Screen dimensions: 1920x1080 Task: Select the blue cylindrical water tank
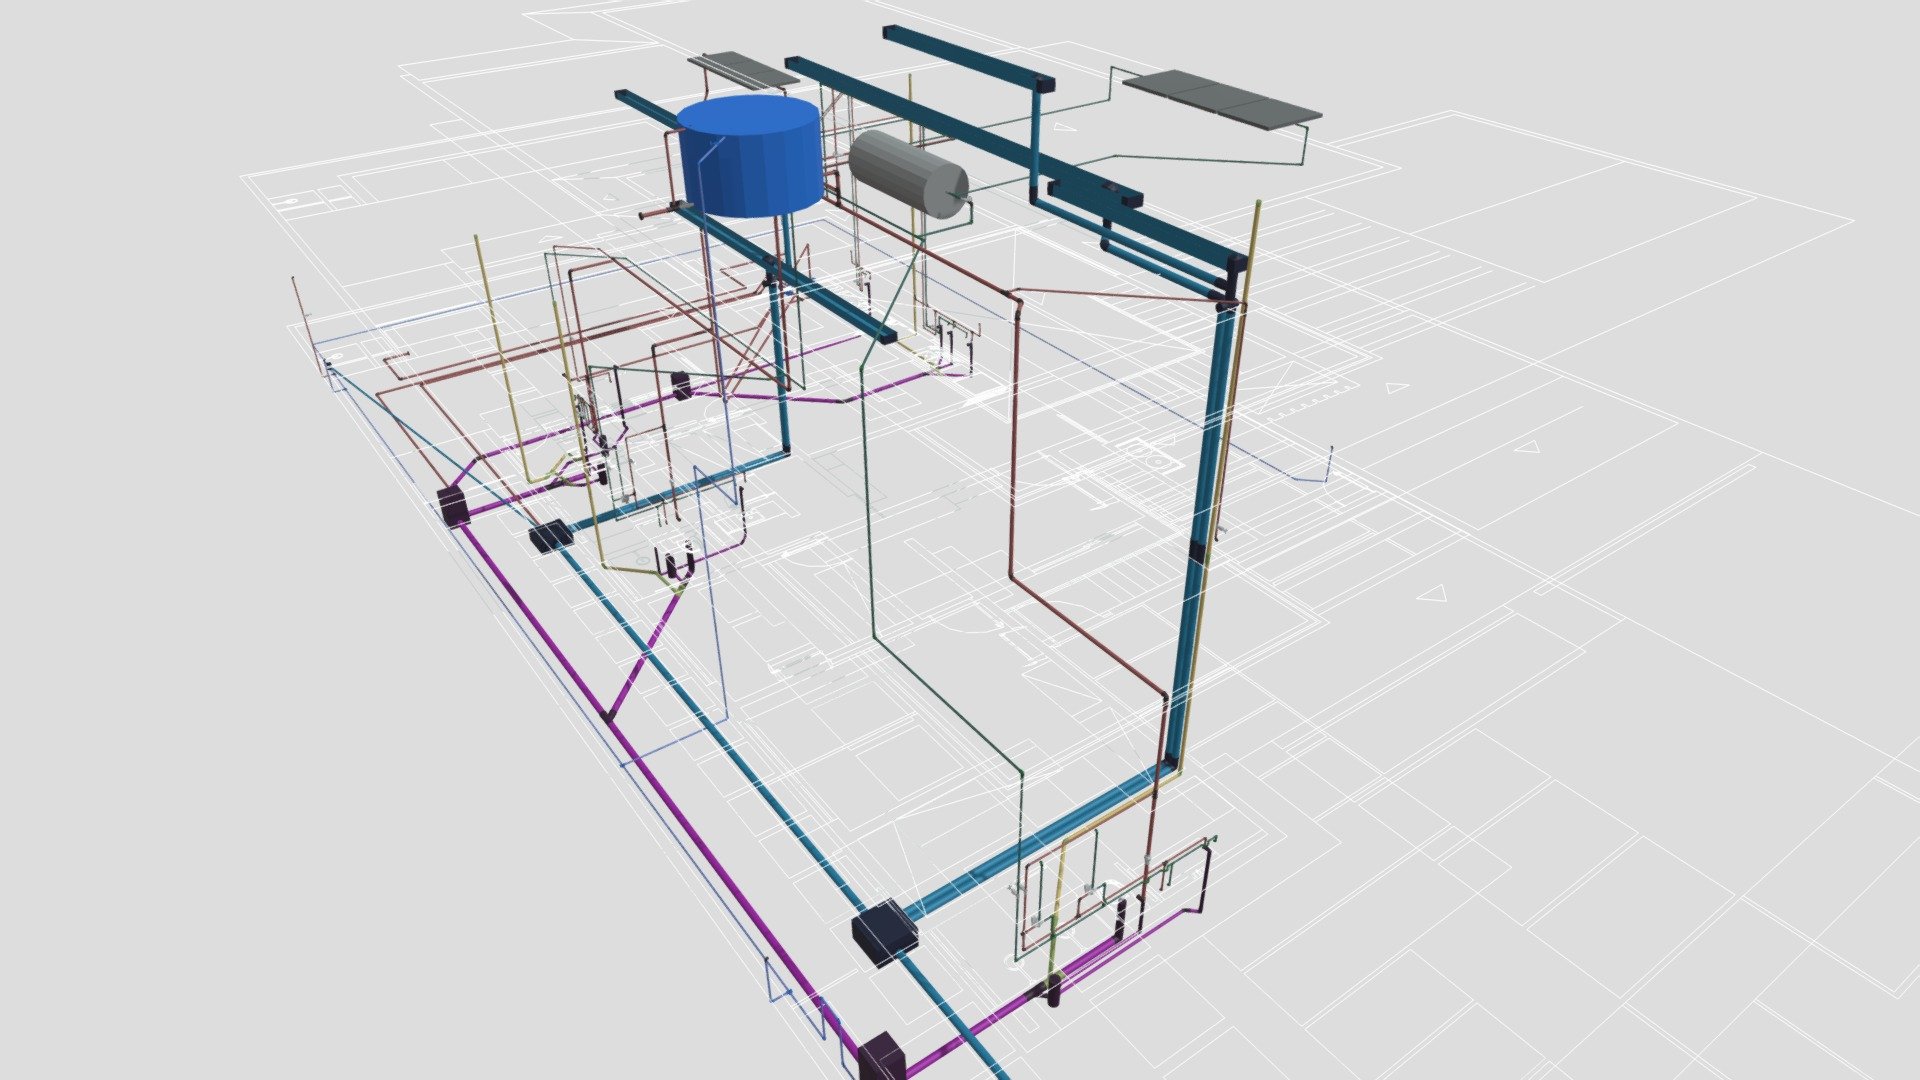coord(750,156)
